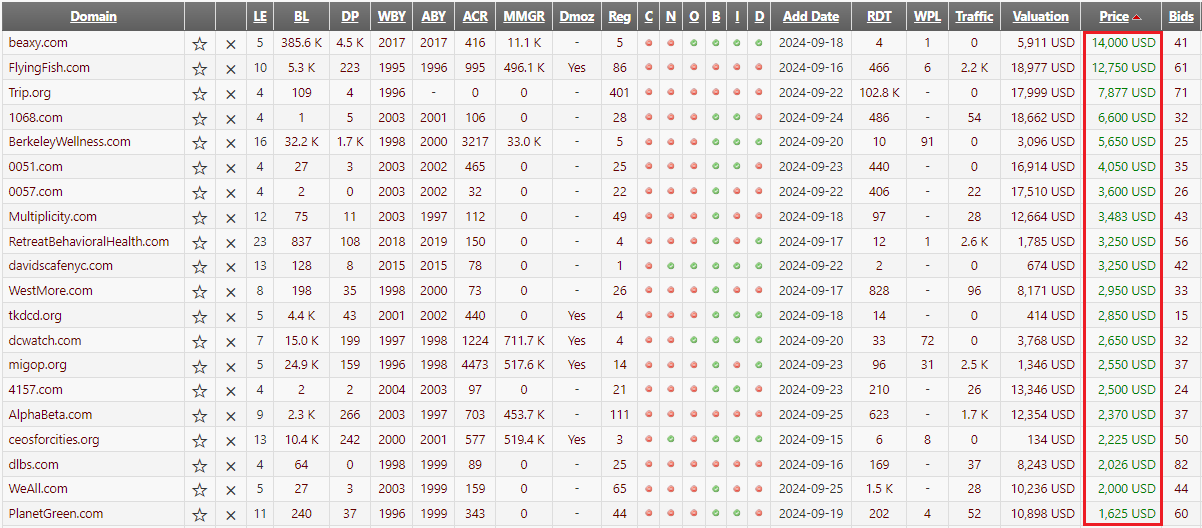Sort table by Valuation column
The image size is (1202, 528).
coord(1040,16)
